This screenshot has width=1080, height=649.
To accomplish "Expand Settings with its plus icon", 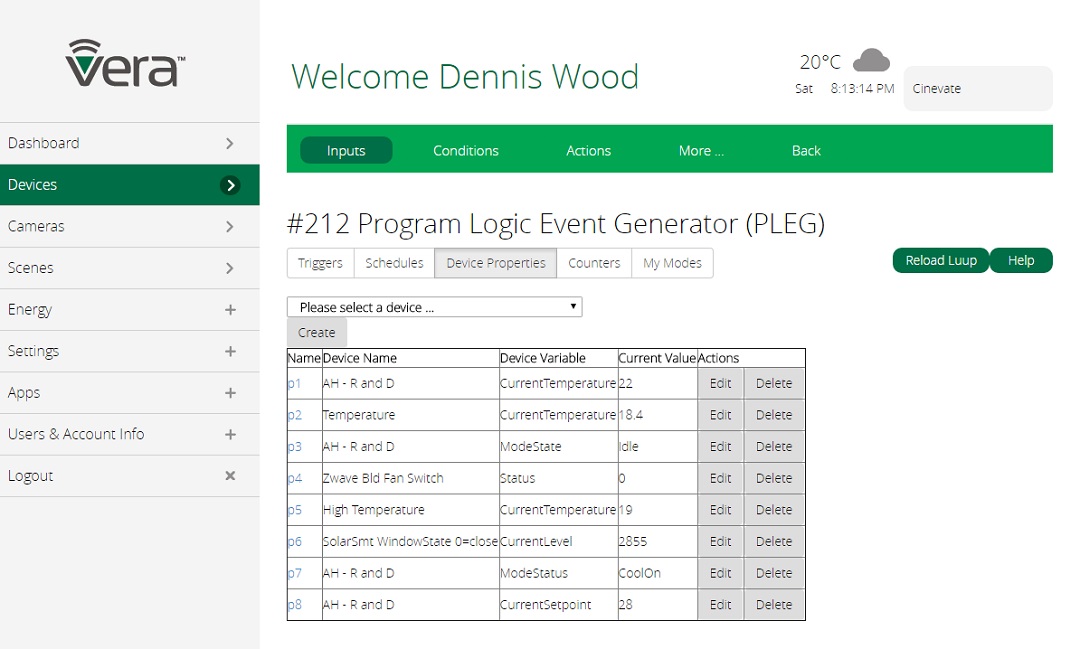I will [230, 351].
